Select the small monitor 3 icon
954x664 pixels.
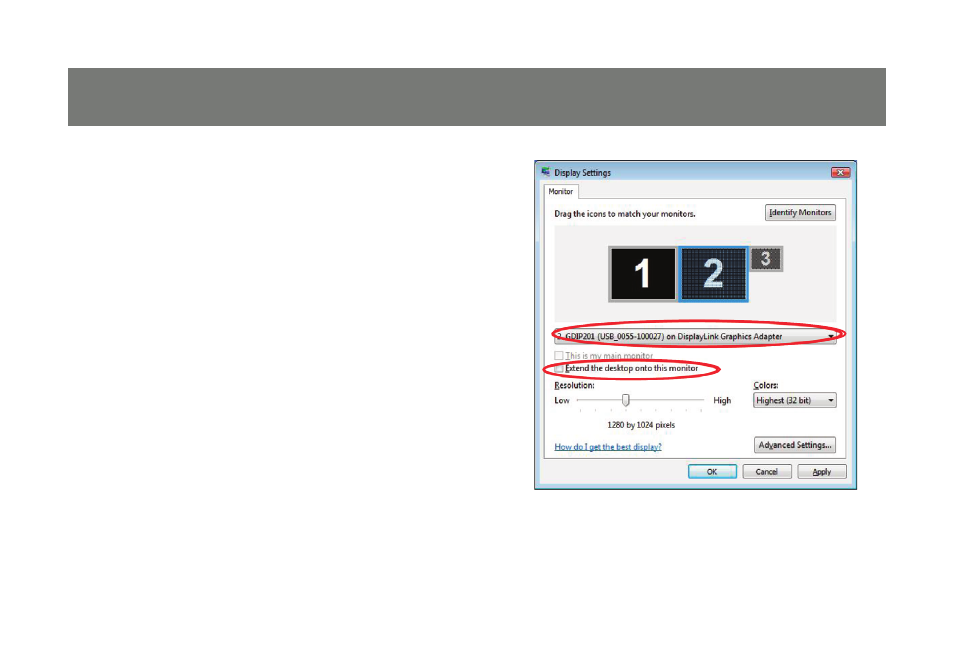pos(765,259)
